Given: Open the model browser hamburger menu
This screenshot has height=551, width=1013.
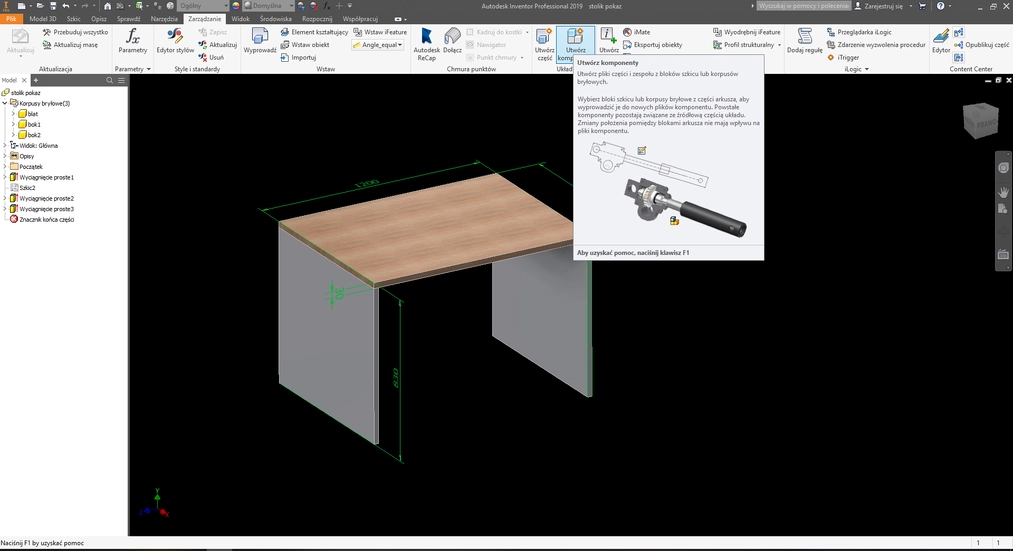Looking at the screenshot, I should coord(121,80).
